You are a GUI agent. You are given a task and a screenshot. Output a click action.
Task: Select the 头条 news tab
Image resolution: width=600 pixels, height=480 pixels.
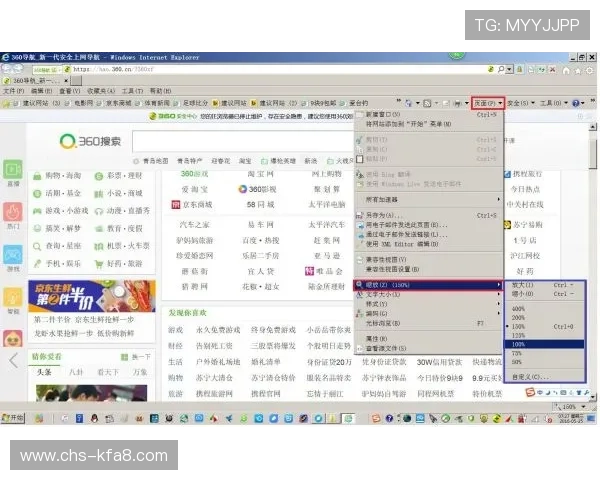click(x=44, y=372)
